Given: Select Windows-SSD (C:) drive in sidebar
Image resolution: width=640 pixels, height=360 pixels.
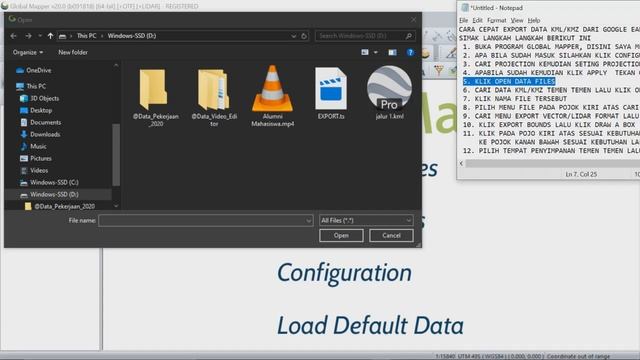Looking at the screenshot, I should pyautogui.click(x=49, y=182).
